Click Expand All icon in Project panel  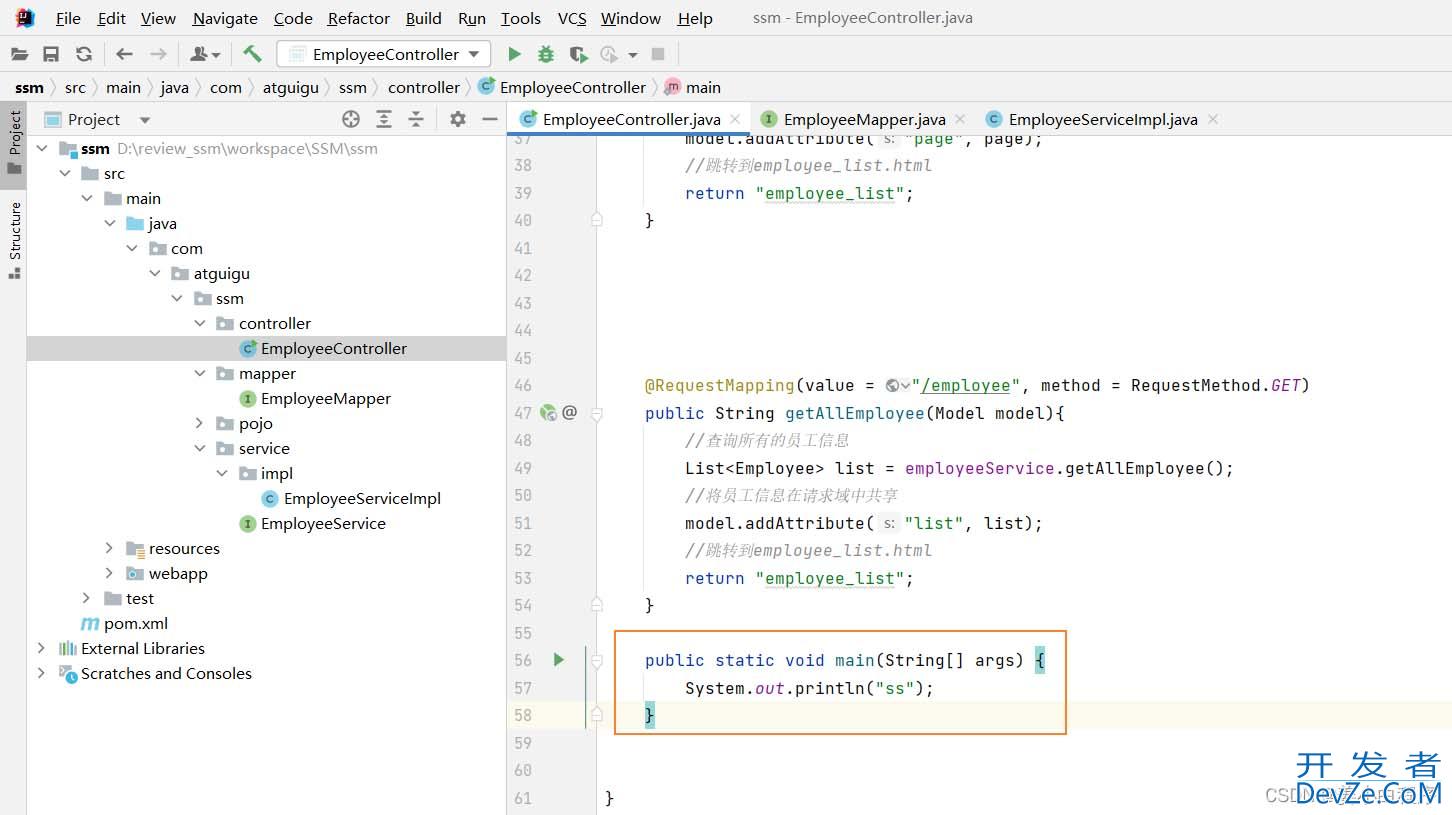pyautogui.click(x=384, y=119)
